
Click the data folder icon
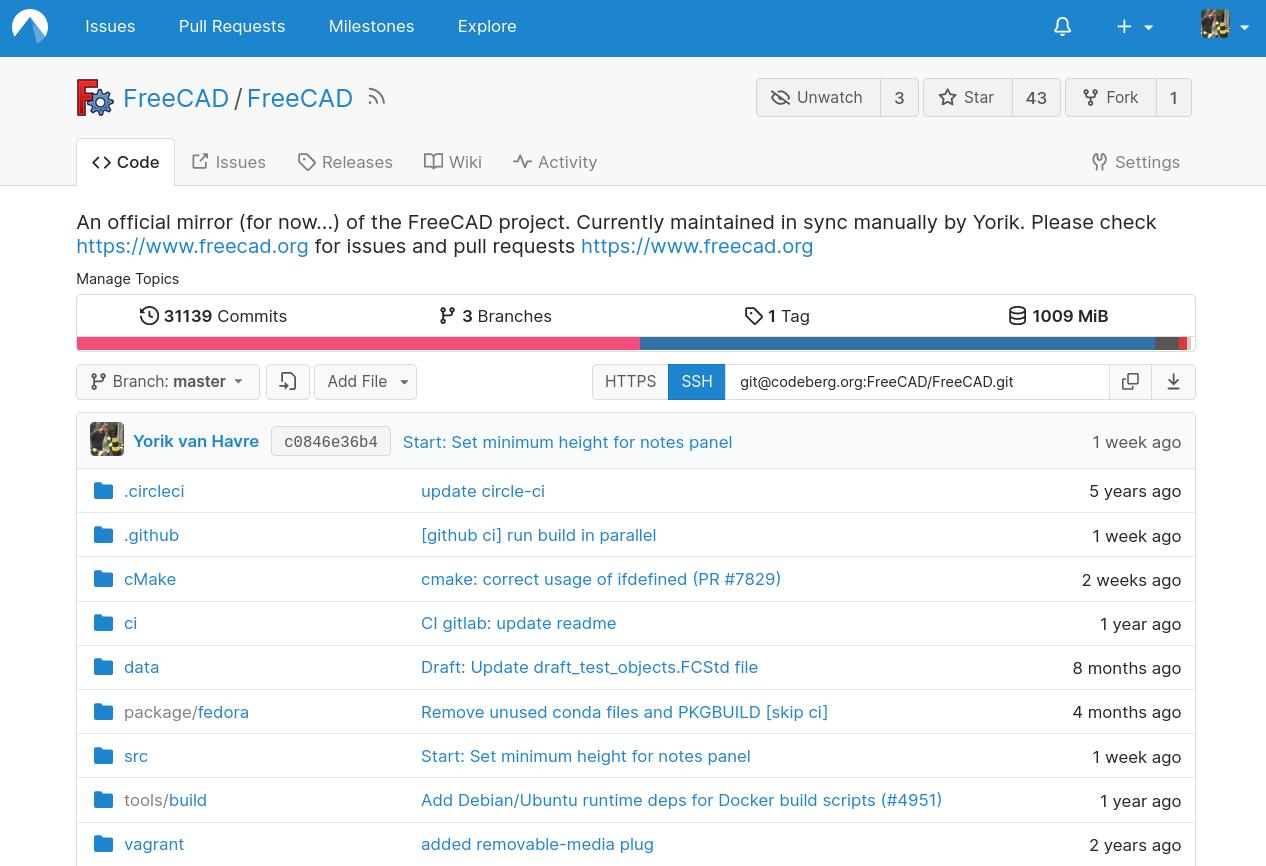pos(103,667)
